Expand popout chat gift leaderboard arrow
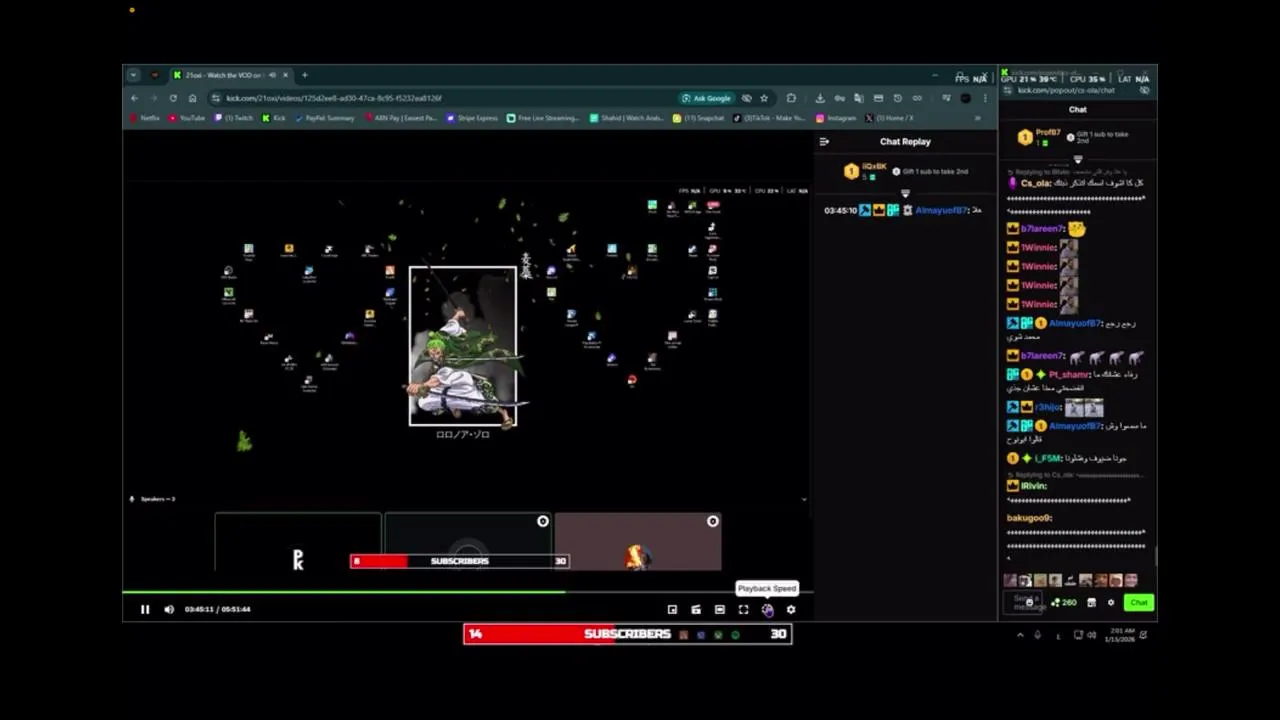The height and width of the screenshot is (720, 1280). [x=1078, y=160]
